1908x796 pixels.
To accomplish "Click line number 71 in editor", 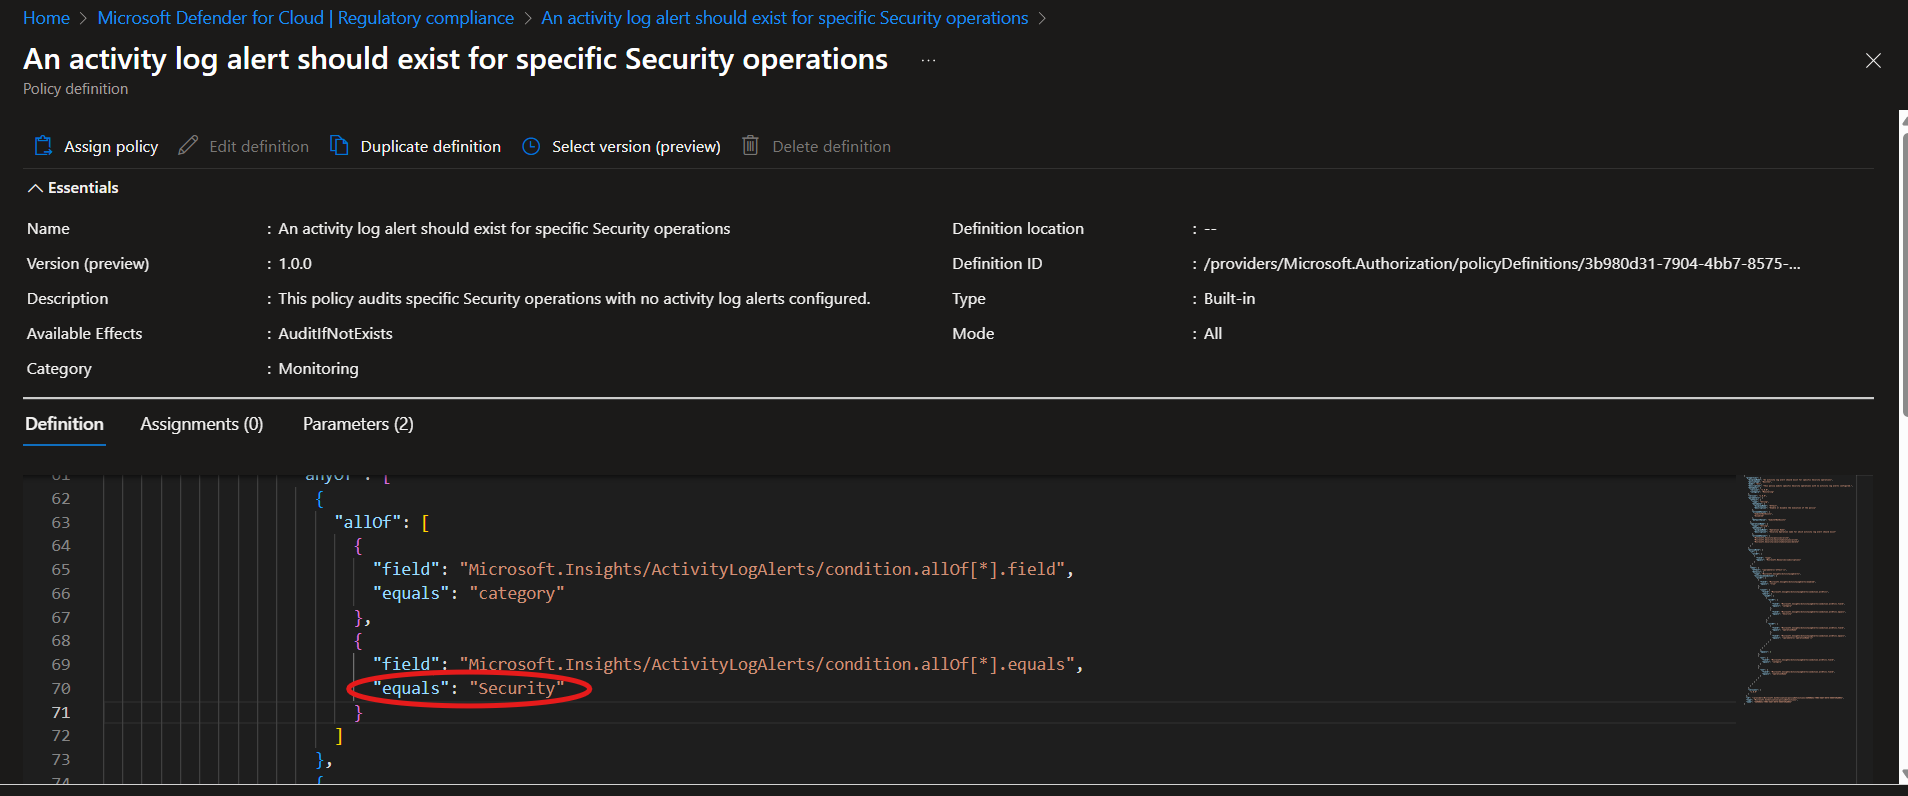I will (x=61, y=712).
